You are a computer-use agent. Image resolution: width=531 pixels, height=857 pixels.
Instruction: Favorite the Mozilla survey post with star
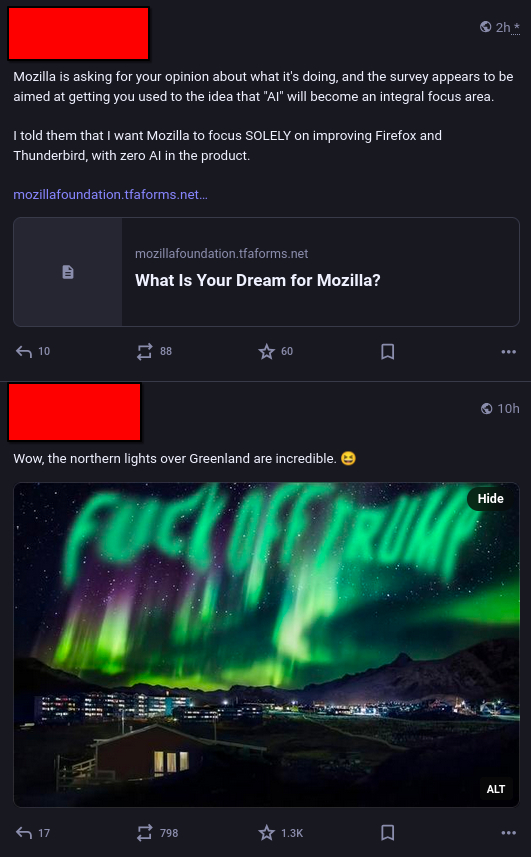(x=275, y=351)
